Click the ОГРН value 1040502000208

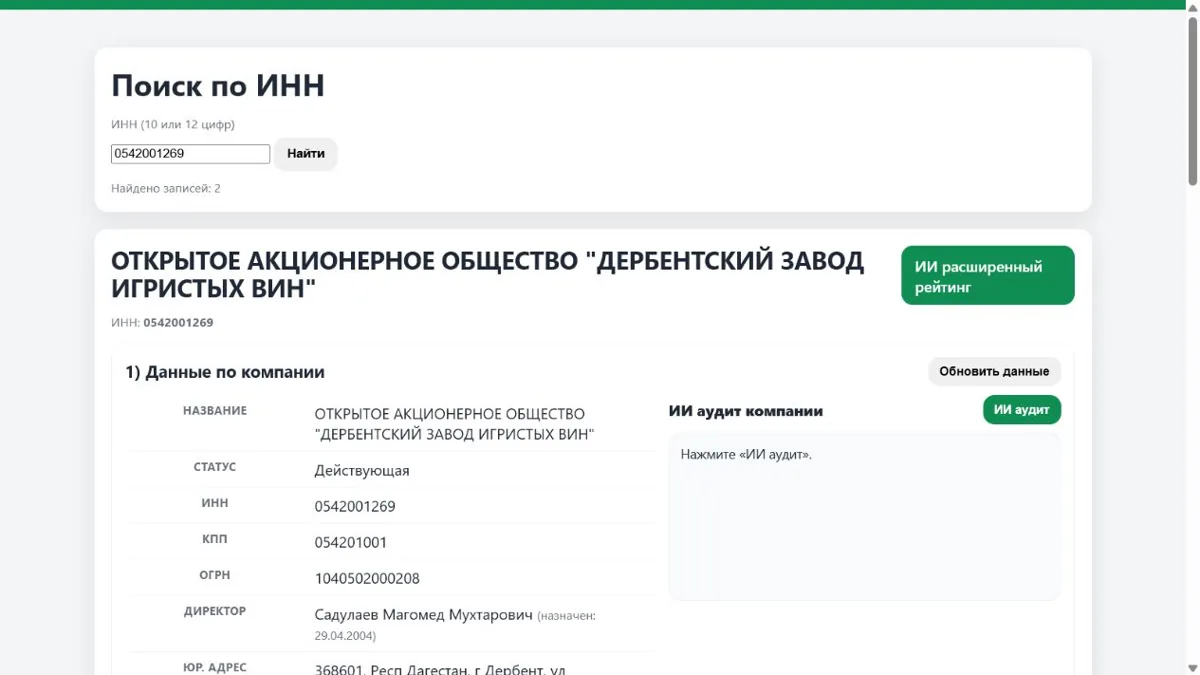tap(367, 578)
